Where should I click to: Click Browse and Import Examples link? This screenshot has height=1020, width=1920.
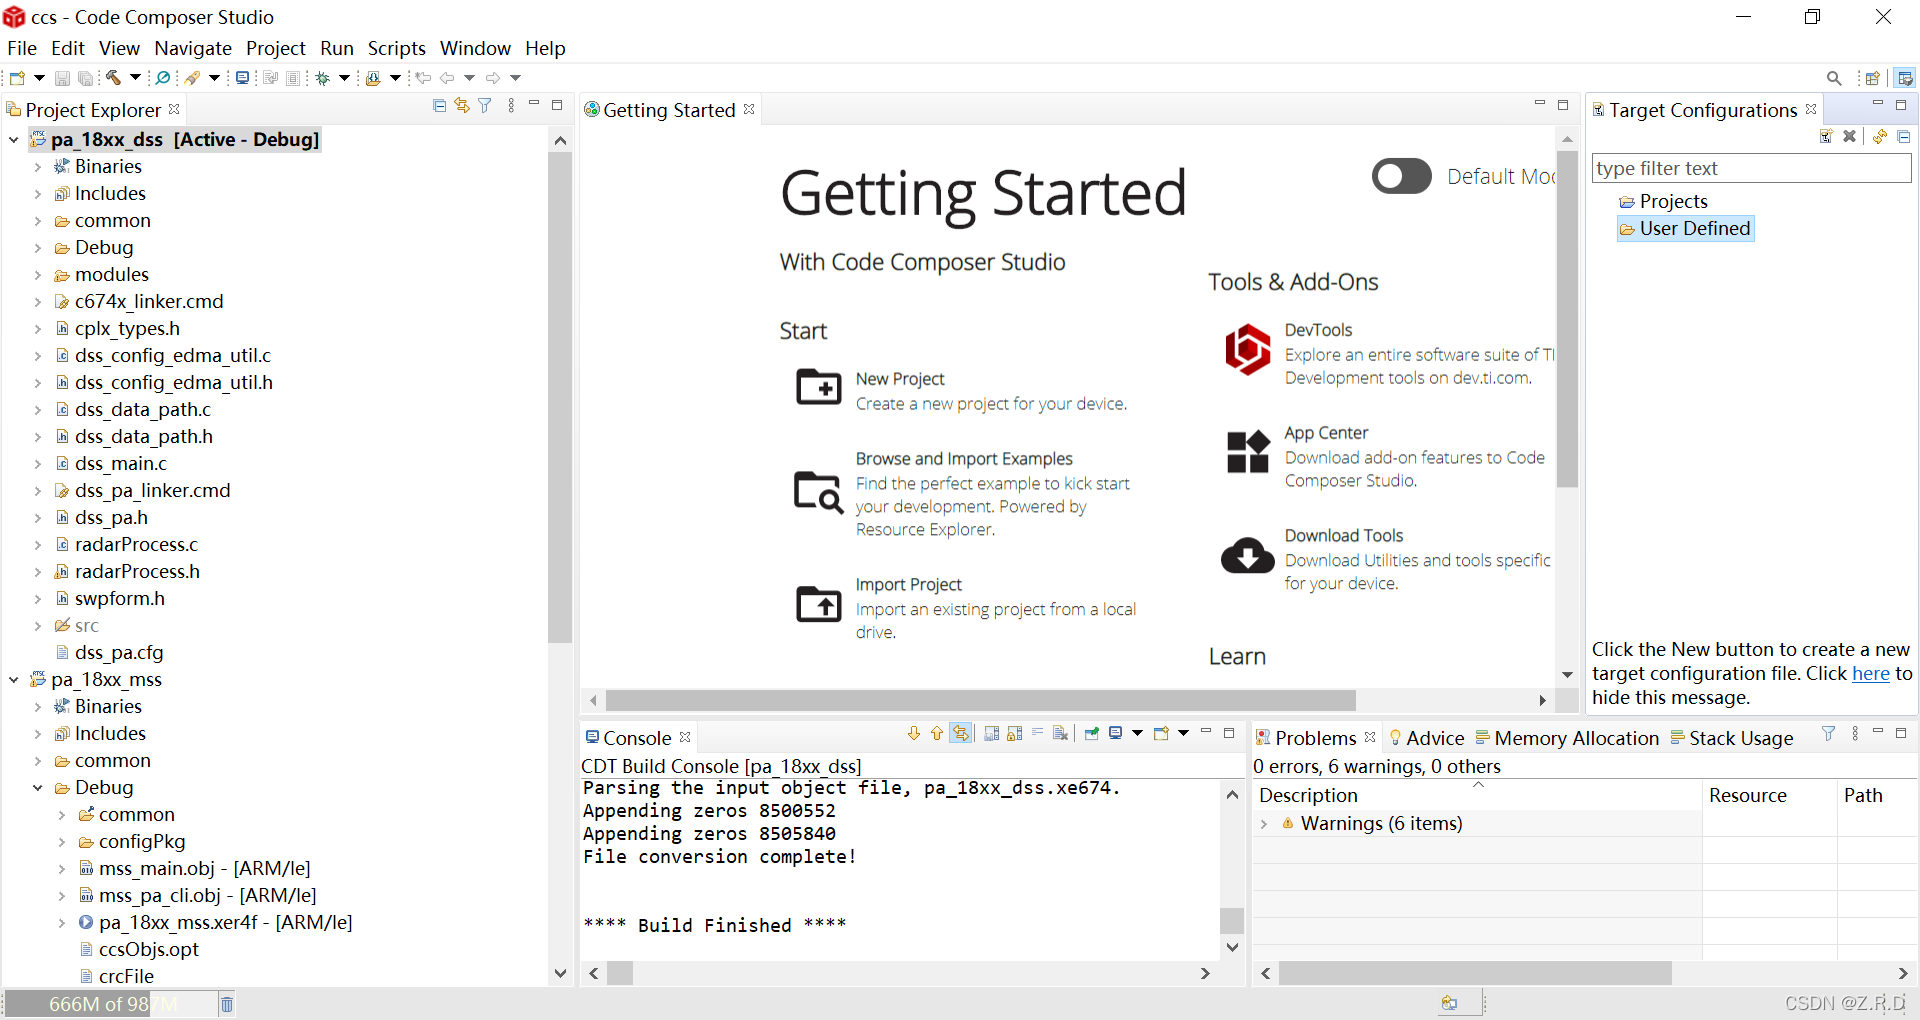pos(964,459)
